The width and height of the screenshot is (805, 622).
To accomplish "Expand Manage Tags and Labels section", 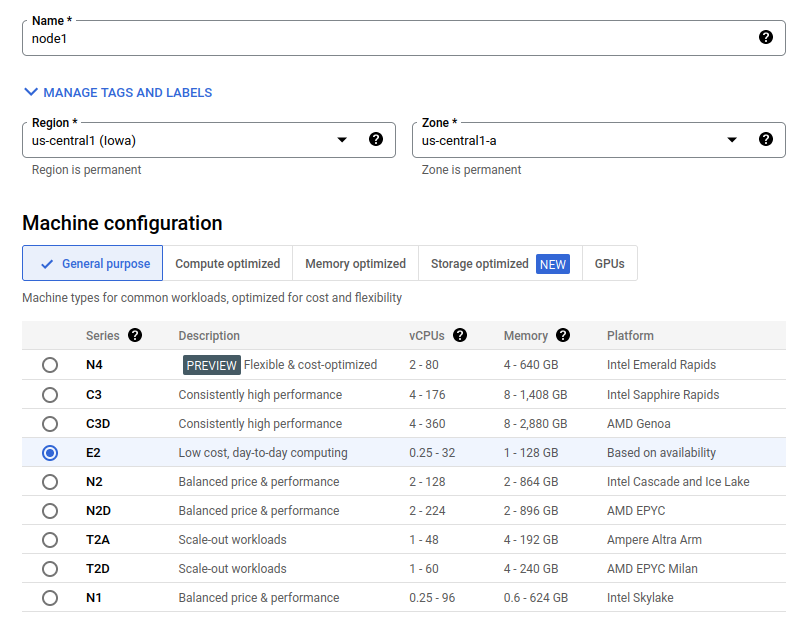I will 118,92.
